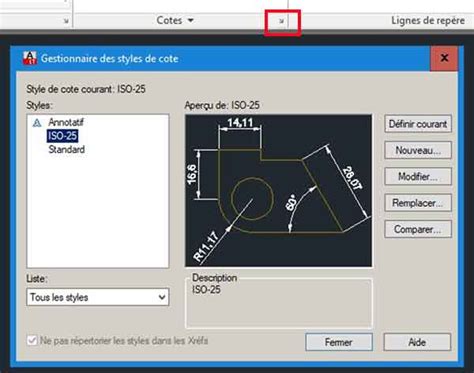Screen dimensions: 474x373
Task: Open the Liste 'Tous les styles' dropdown
Action: coord(98,297)
